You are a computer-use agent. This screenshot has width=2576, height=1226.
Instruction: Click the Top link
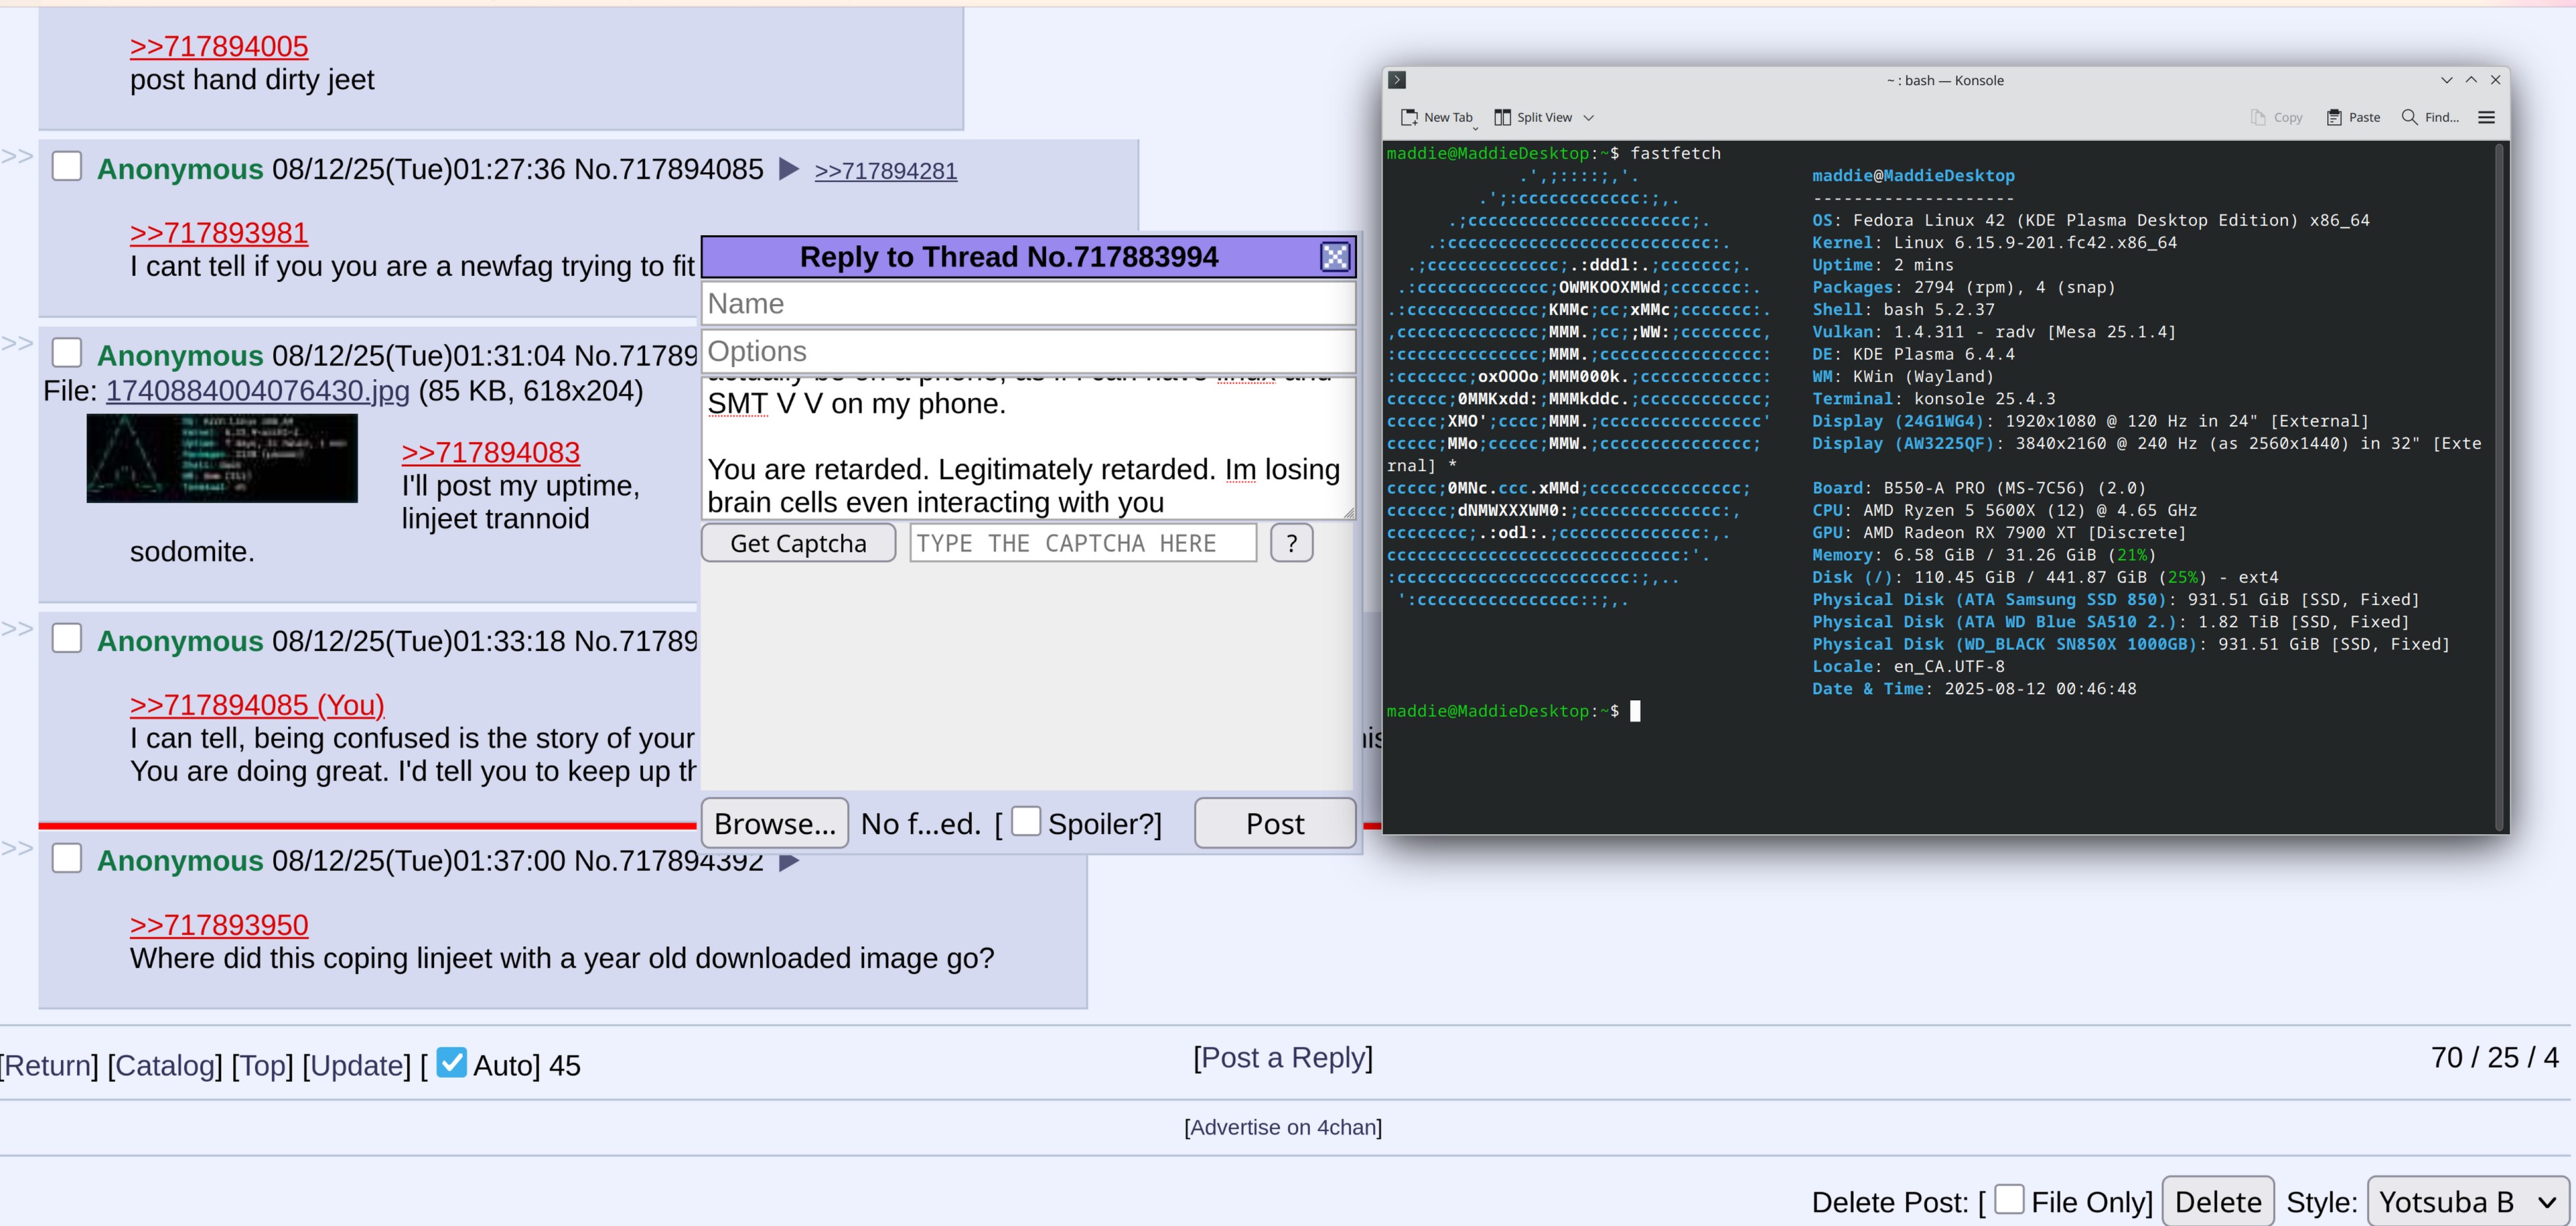pos(262,1065)
